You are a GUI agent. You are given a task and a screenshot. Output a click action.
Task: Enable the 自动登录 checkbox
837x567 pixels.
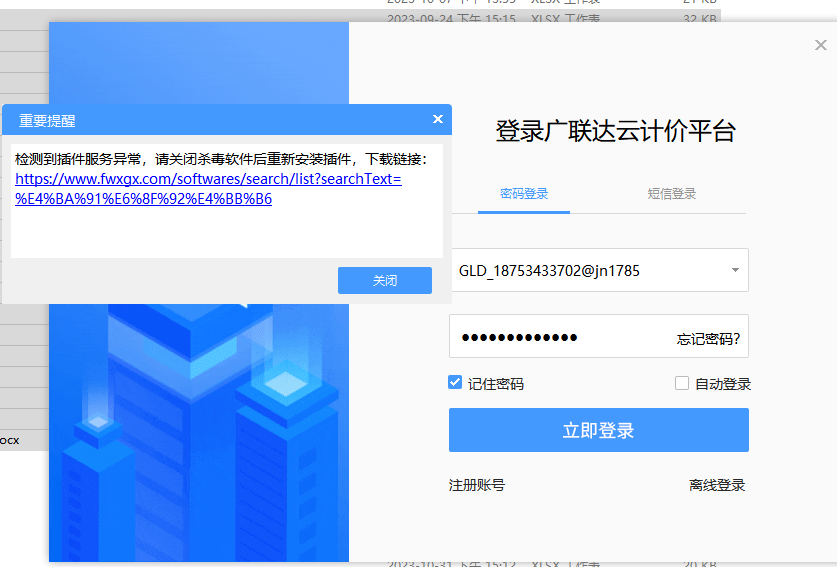tap(682, 383)
